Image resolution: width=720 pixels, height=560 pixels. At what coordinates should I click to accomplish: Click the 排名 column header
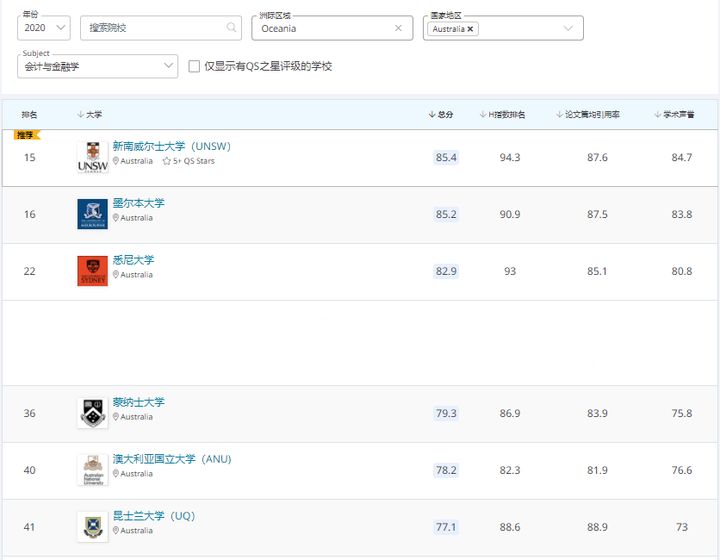coord(29,114)
